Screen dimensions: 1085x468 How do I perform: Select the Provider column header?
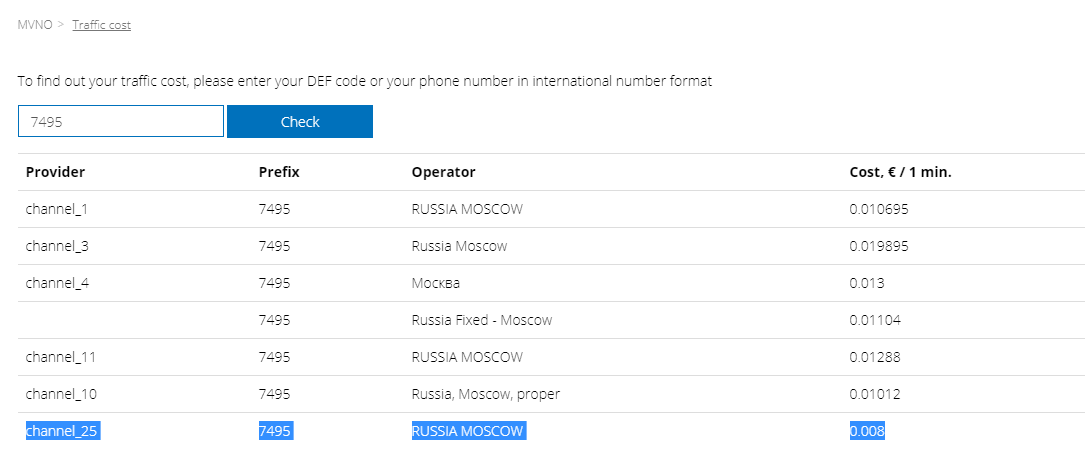55,172
